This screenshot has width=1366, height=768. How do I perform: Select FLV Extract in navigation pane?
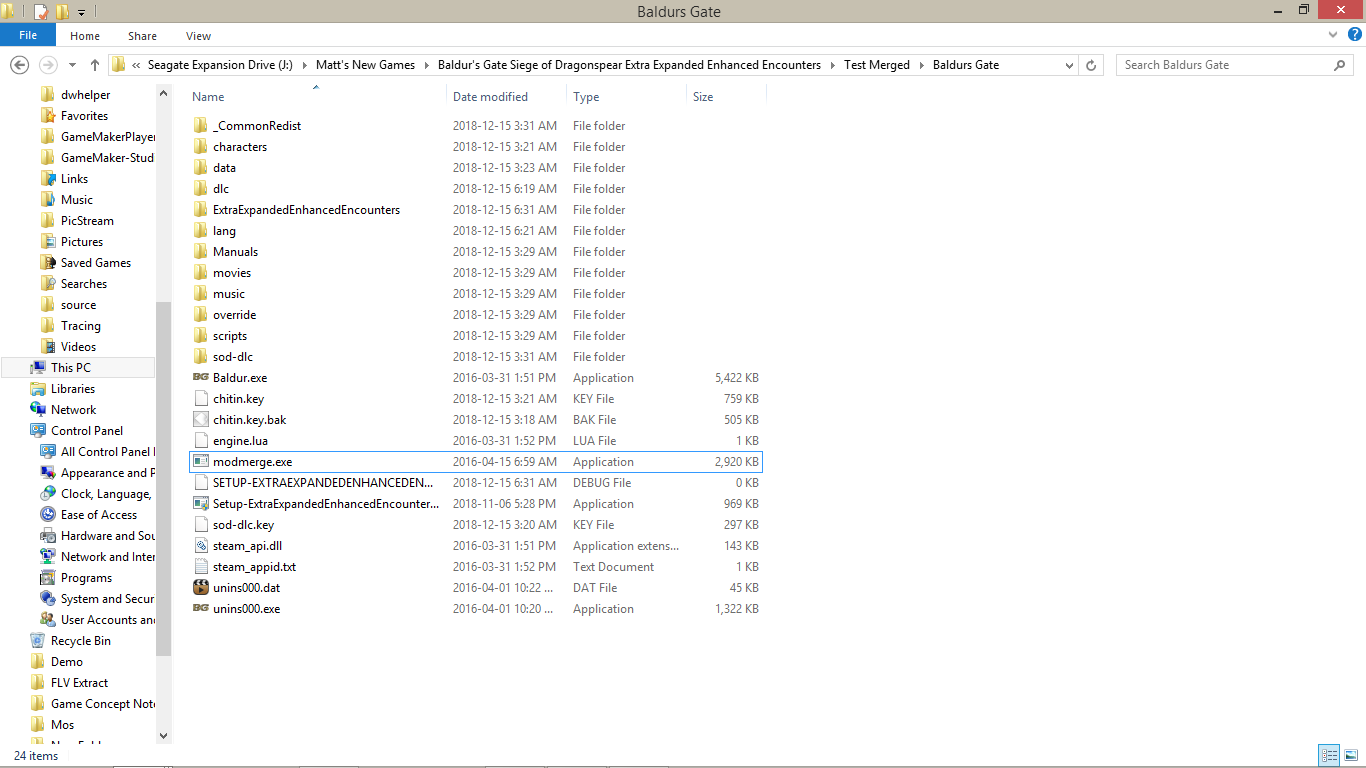click(79, 683)
